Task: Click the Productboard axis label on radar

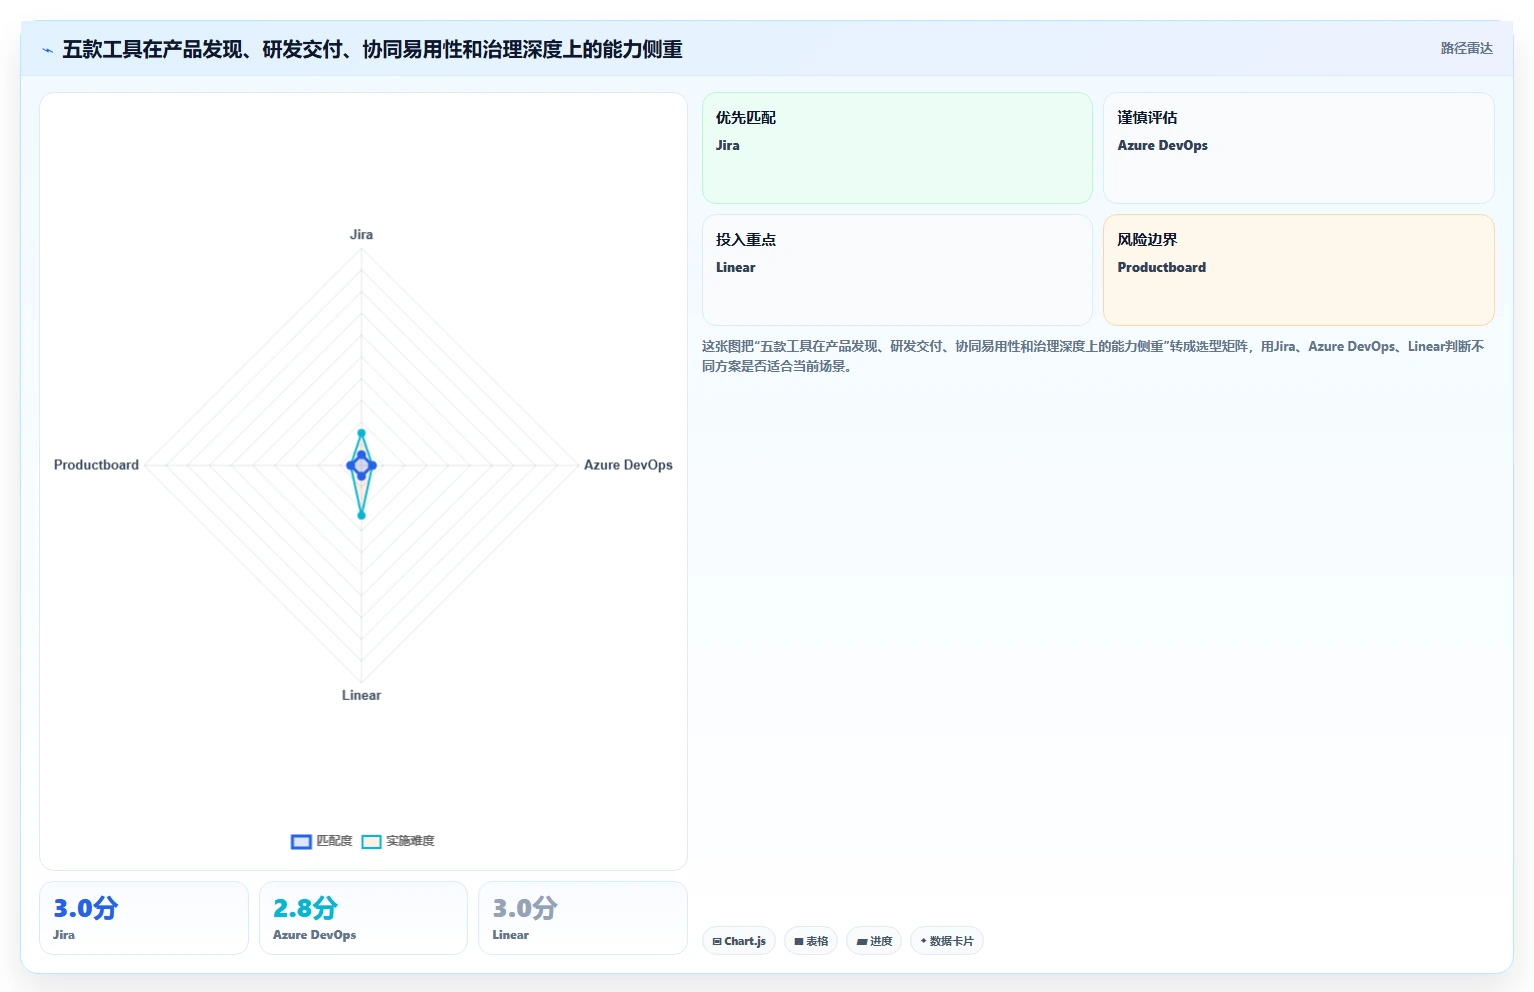Action: pyautogui.click(x=96, y=465)
